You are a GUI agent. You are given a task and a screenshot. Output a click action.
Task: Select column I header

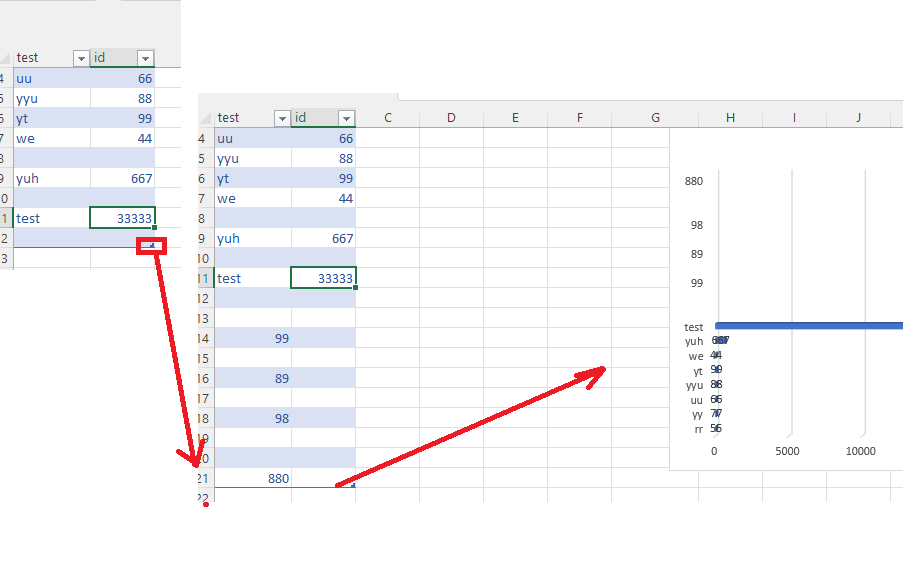click(x=794, y=118)
